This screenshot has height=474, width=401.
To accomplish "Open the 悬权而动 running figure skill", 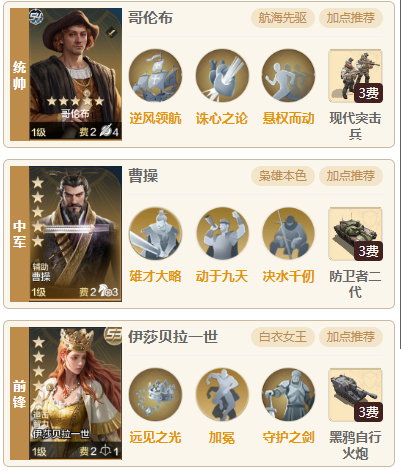I will [x=288, y=75].
